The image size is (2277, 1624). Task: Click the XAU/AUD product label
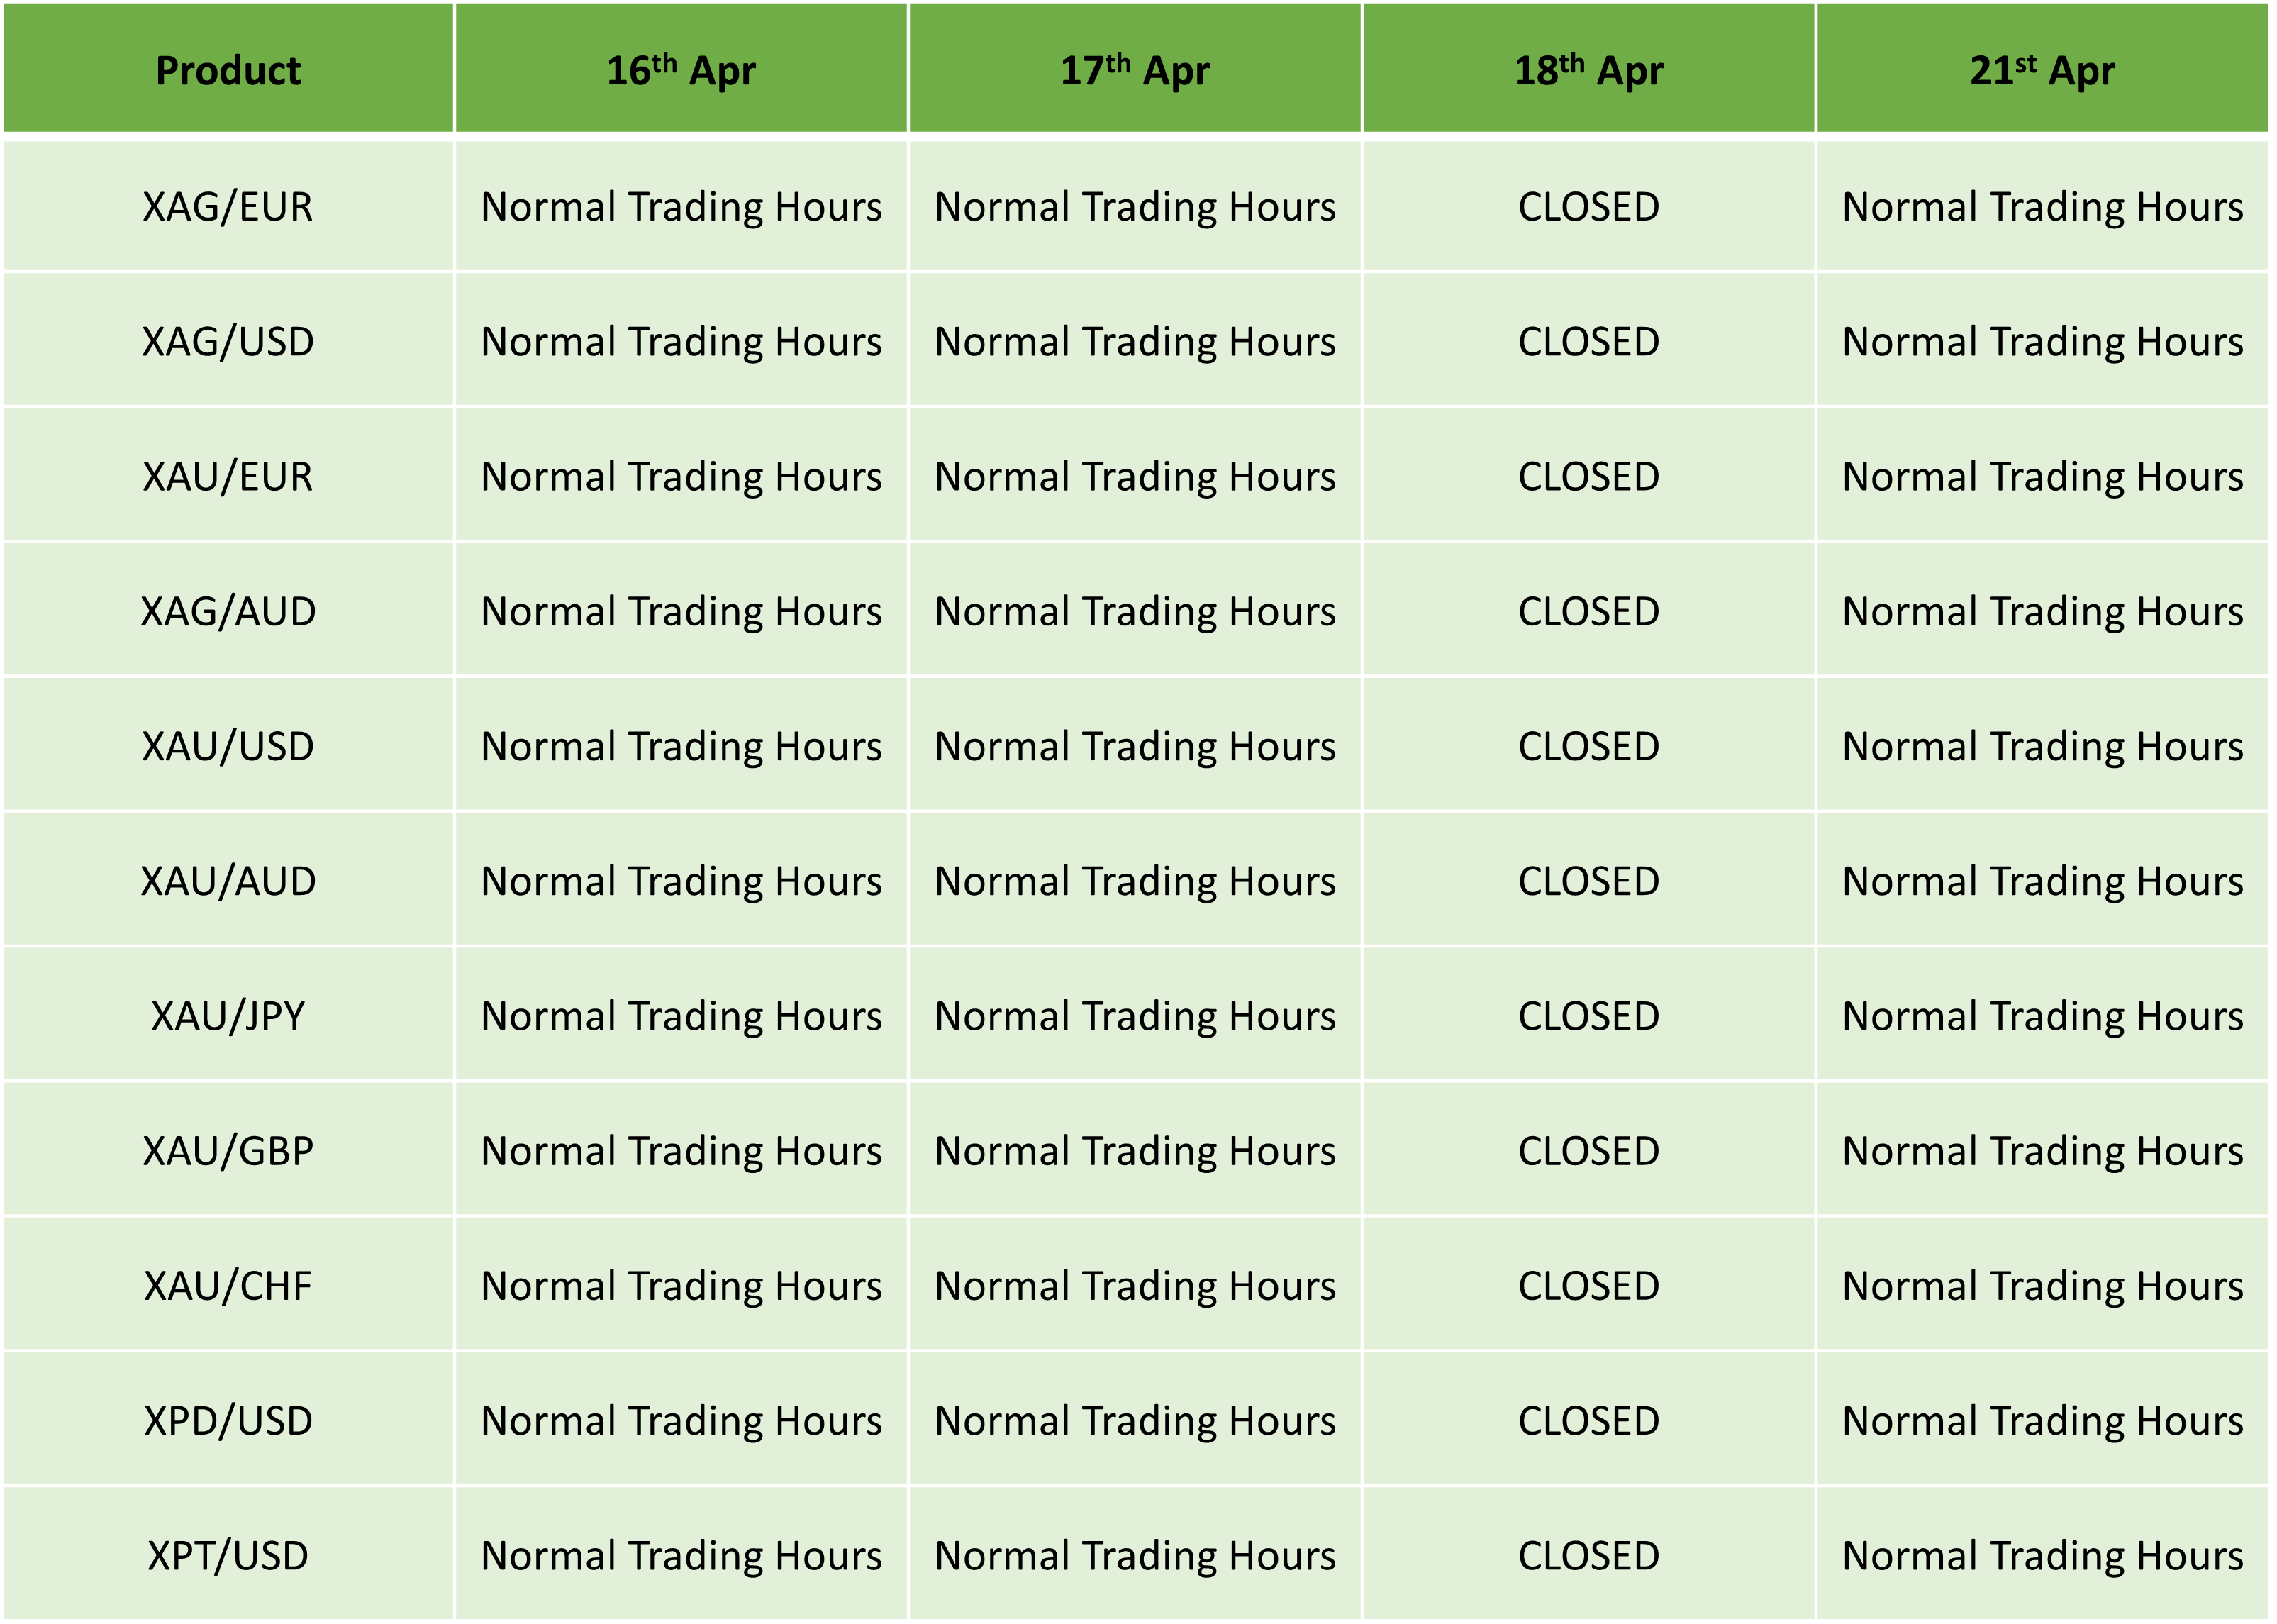pos(228,881)
